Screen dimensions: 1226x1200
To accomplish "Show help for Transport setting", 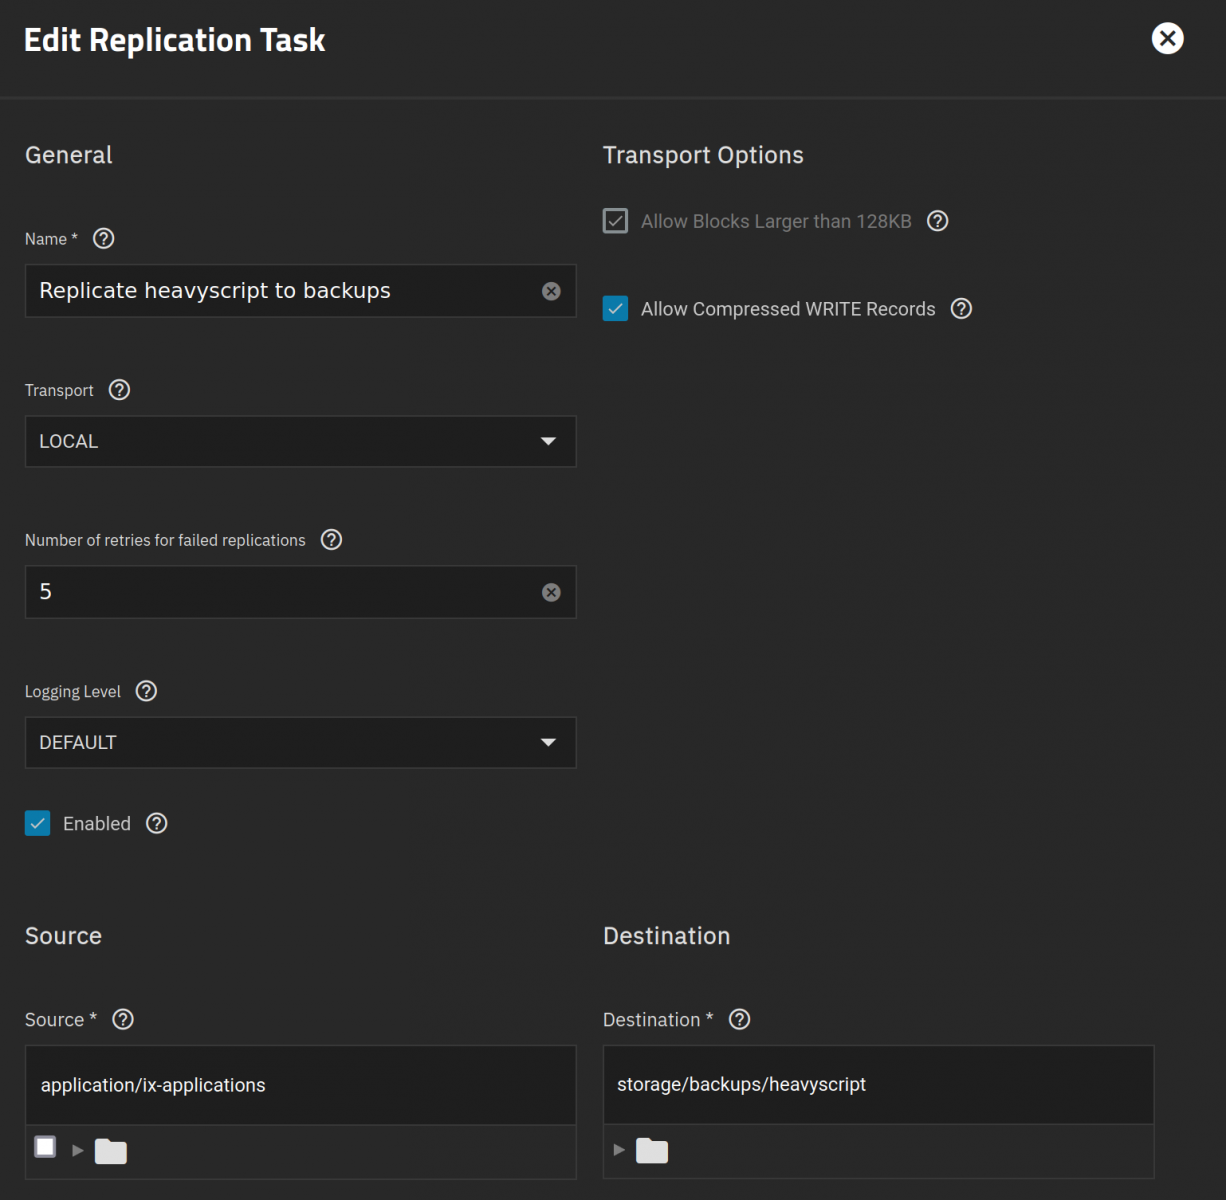I will click(119, 390).
